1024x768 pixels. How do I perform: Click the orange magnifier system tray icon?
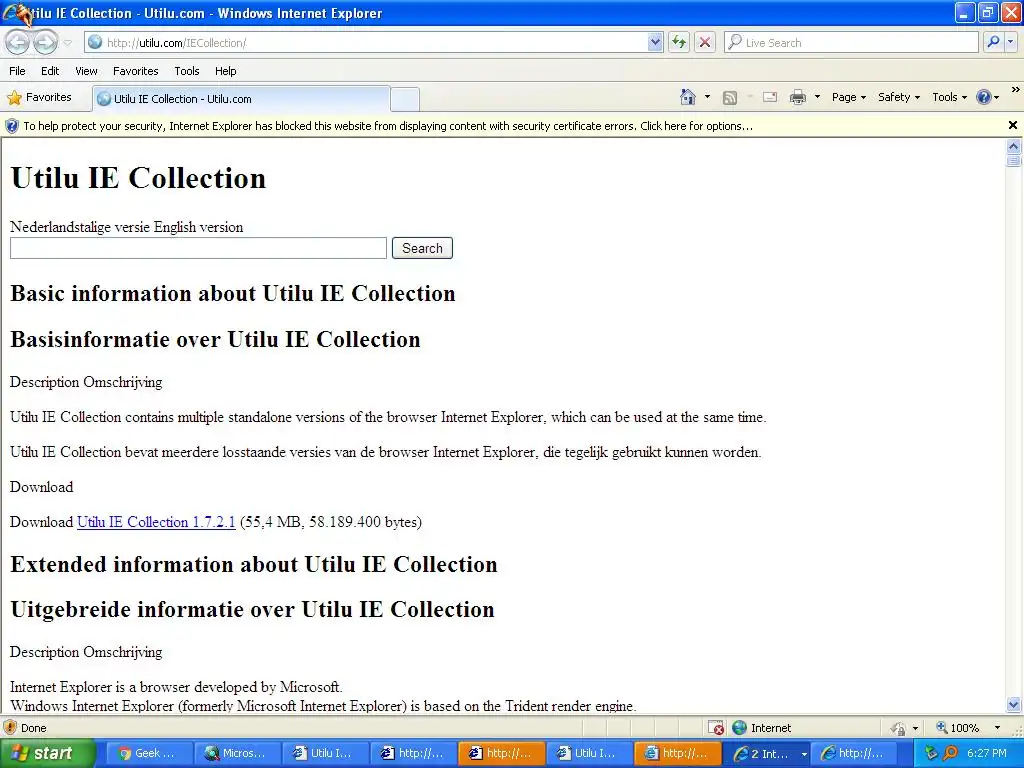[951, 753]
